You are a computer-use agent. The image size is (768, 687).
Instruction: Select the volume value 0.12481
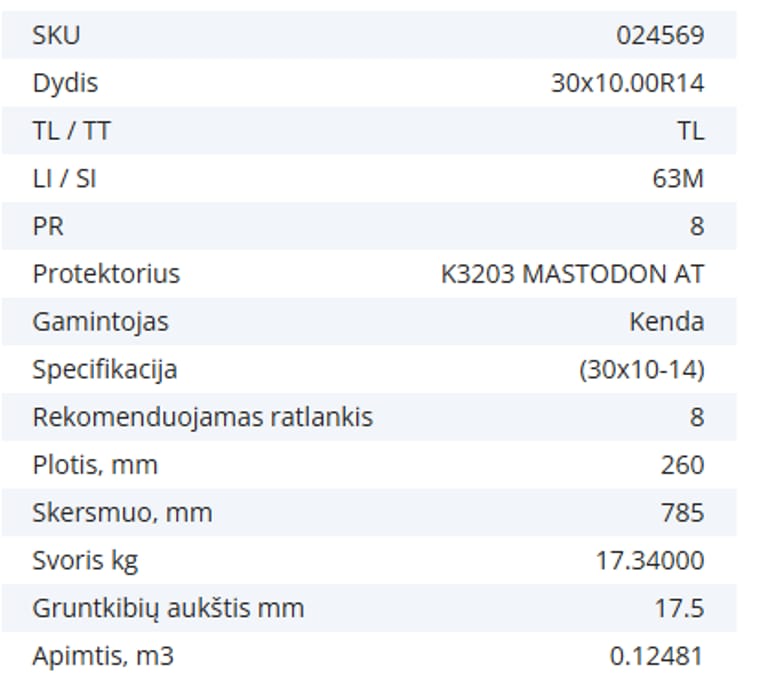click(x=656, y=657)
